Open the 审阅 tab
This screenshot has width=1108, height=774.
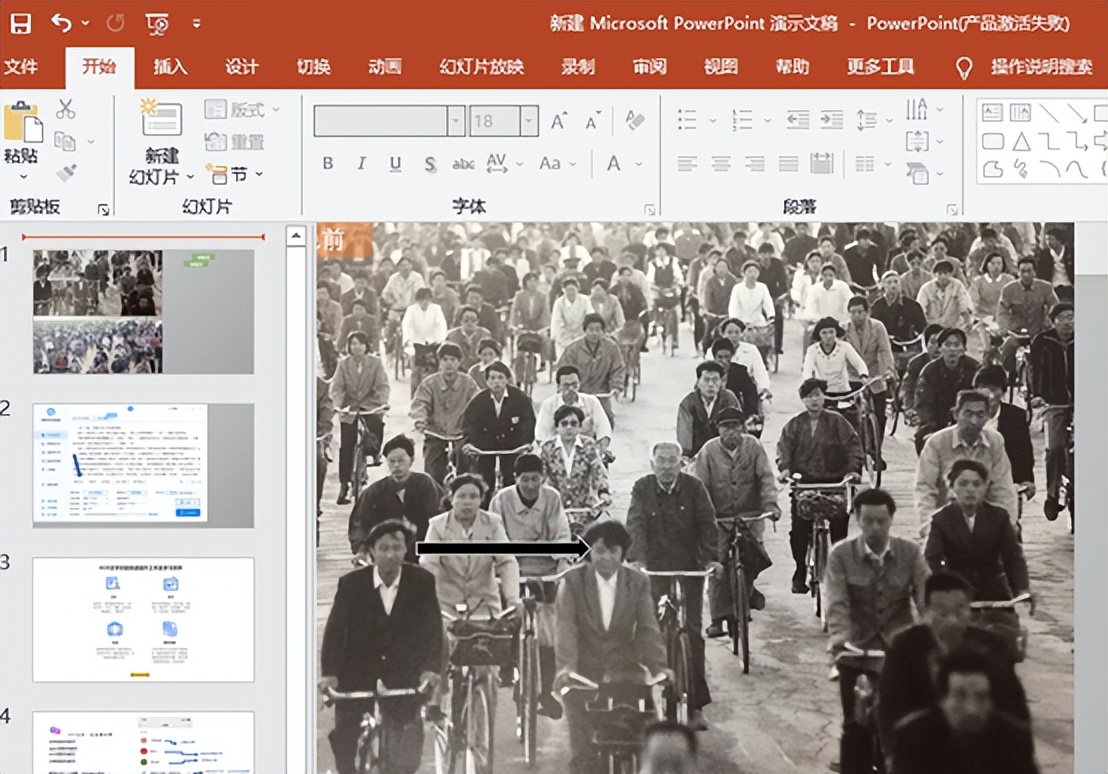(x=649, y=67)
